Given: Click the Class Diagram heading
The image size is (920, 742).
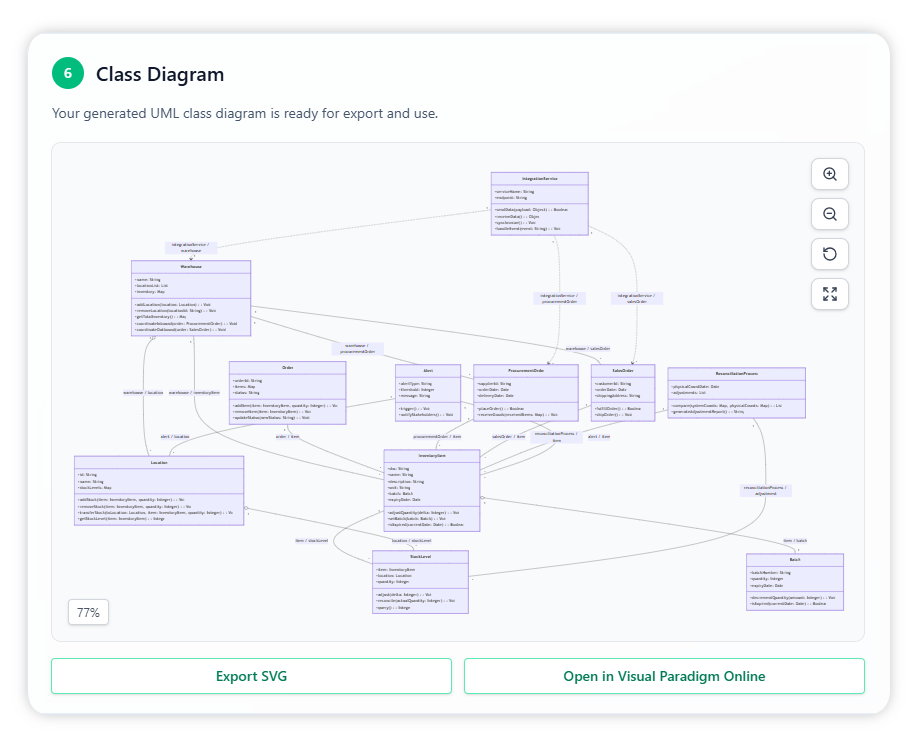Looking at the screenshot, I should [x=160, y=74].
